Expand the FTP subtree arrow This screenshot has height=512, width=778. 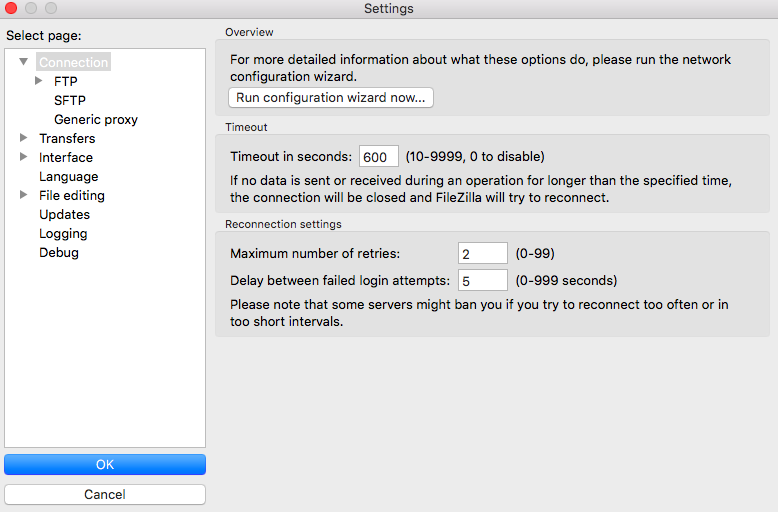(x=39, y=81)
